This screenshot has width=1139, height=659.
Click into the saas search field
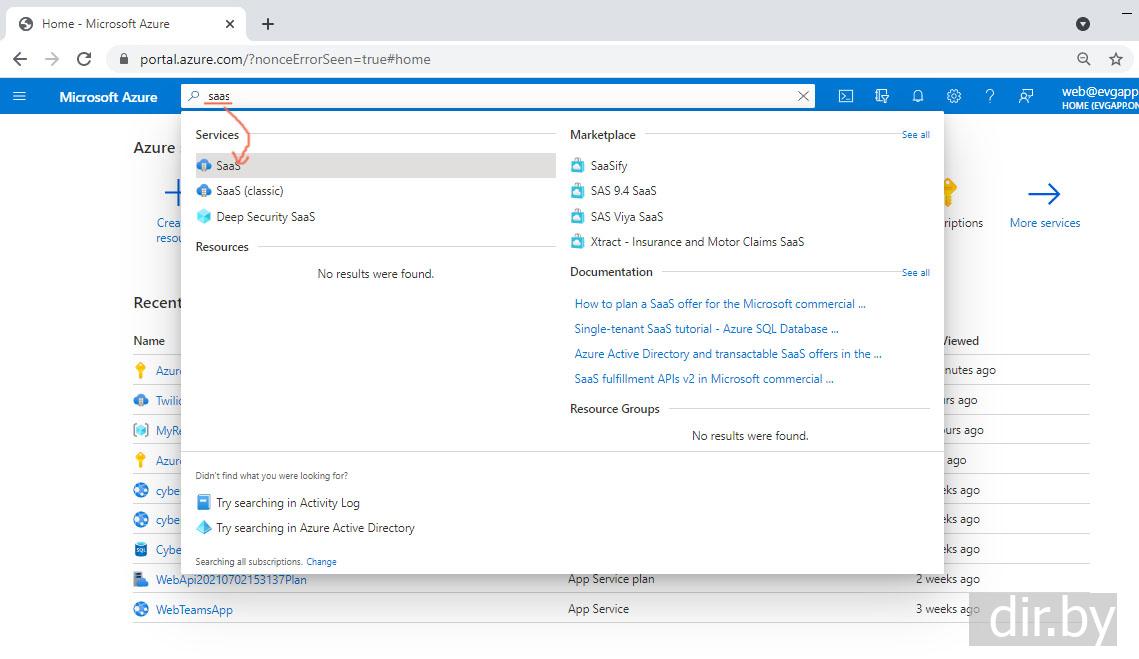point(500,96)
